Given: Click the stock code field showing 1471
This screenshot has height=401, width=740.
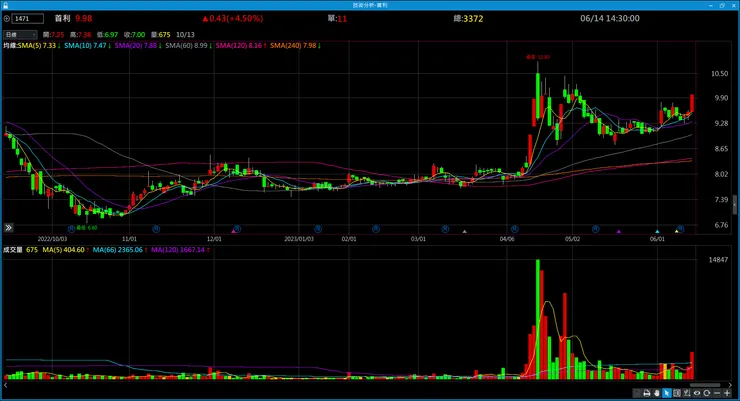Looking at the screenshot, I should tap(27, 19).
